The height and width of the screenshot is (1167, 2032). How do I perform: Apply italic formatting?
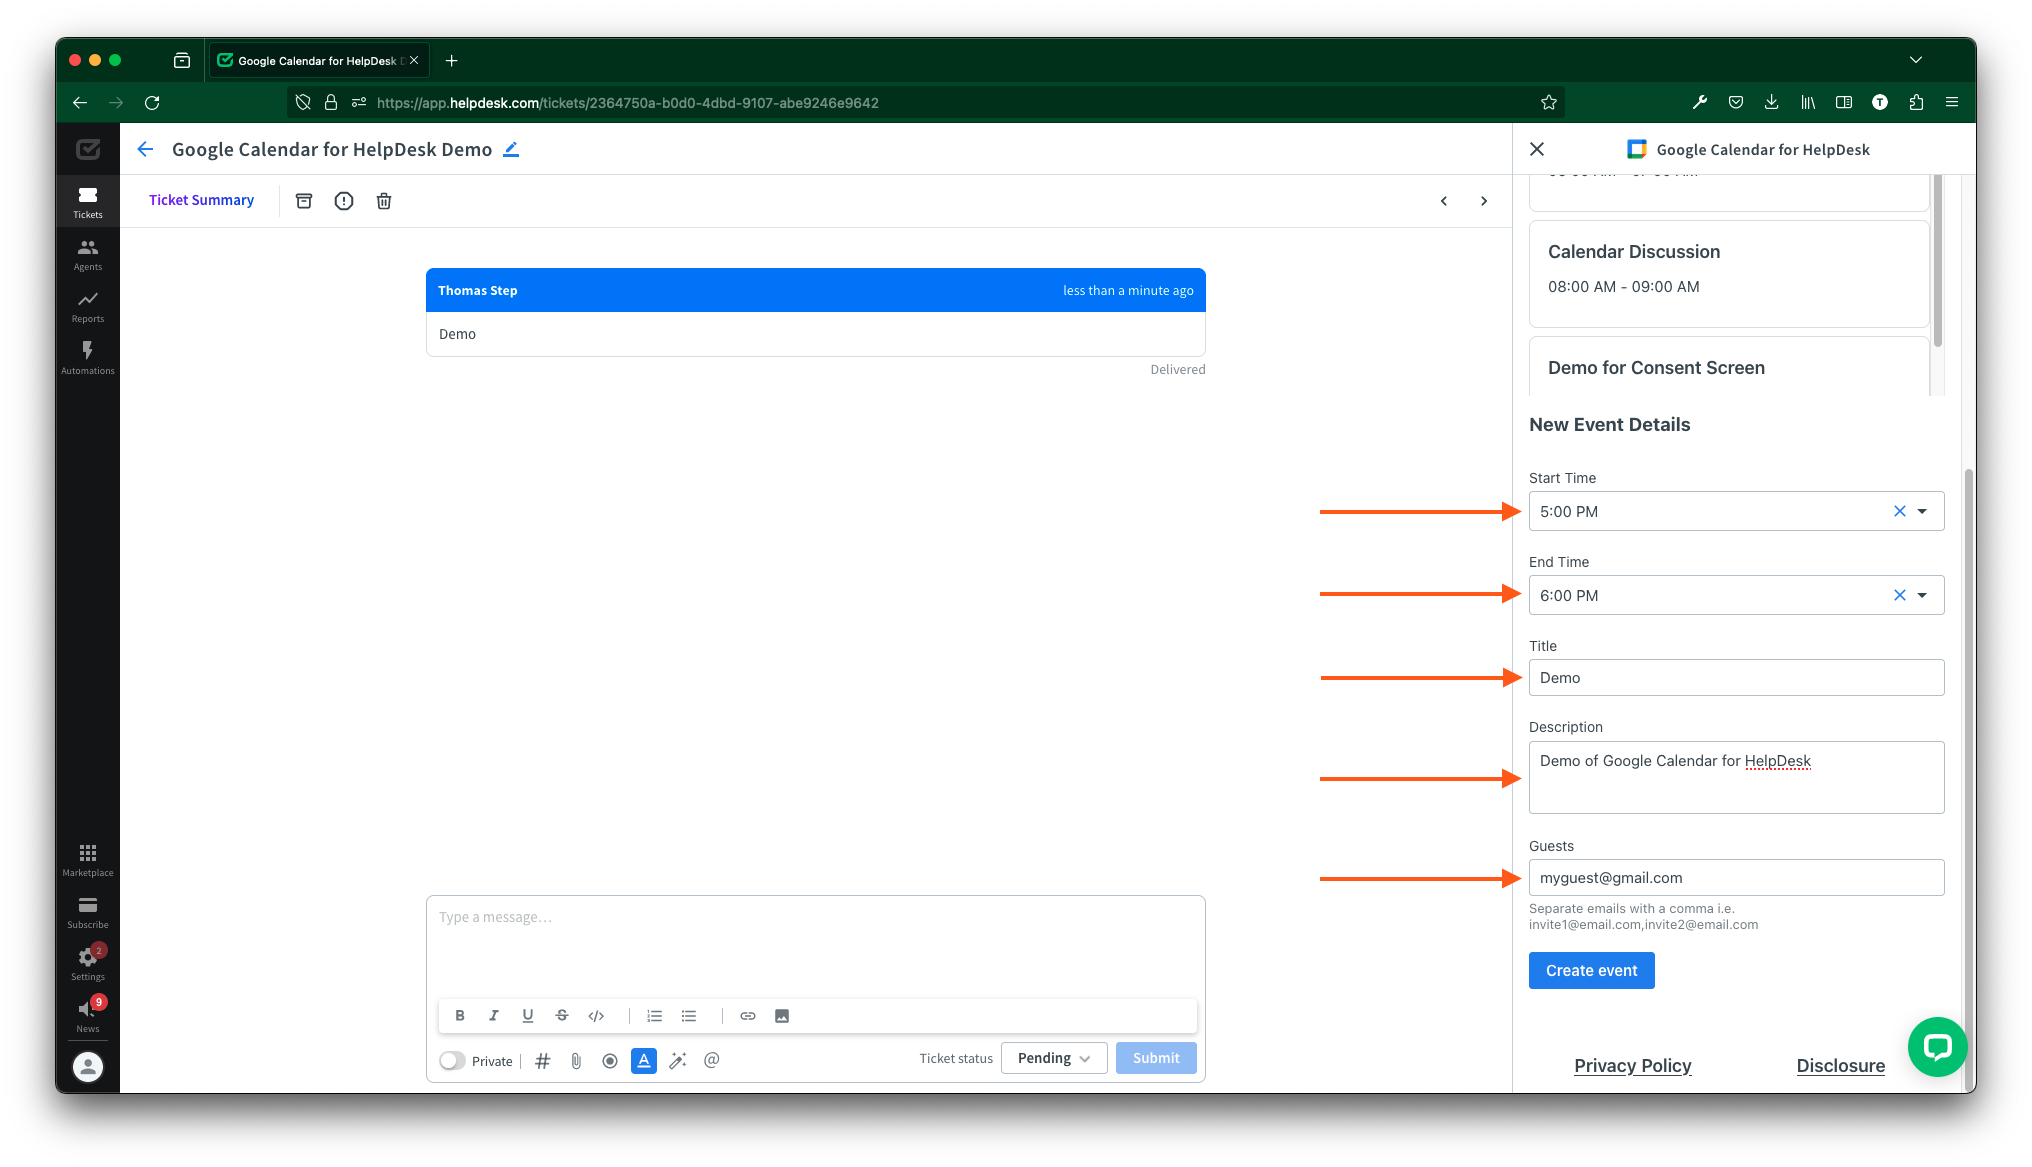click(494, 1016)
